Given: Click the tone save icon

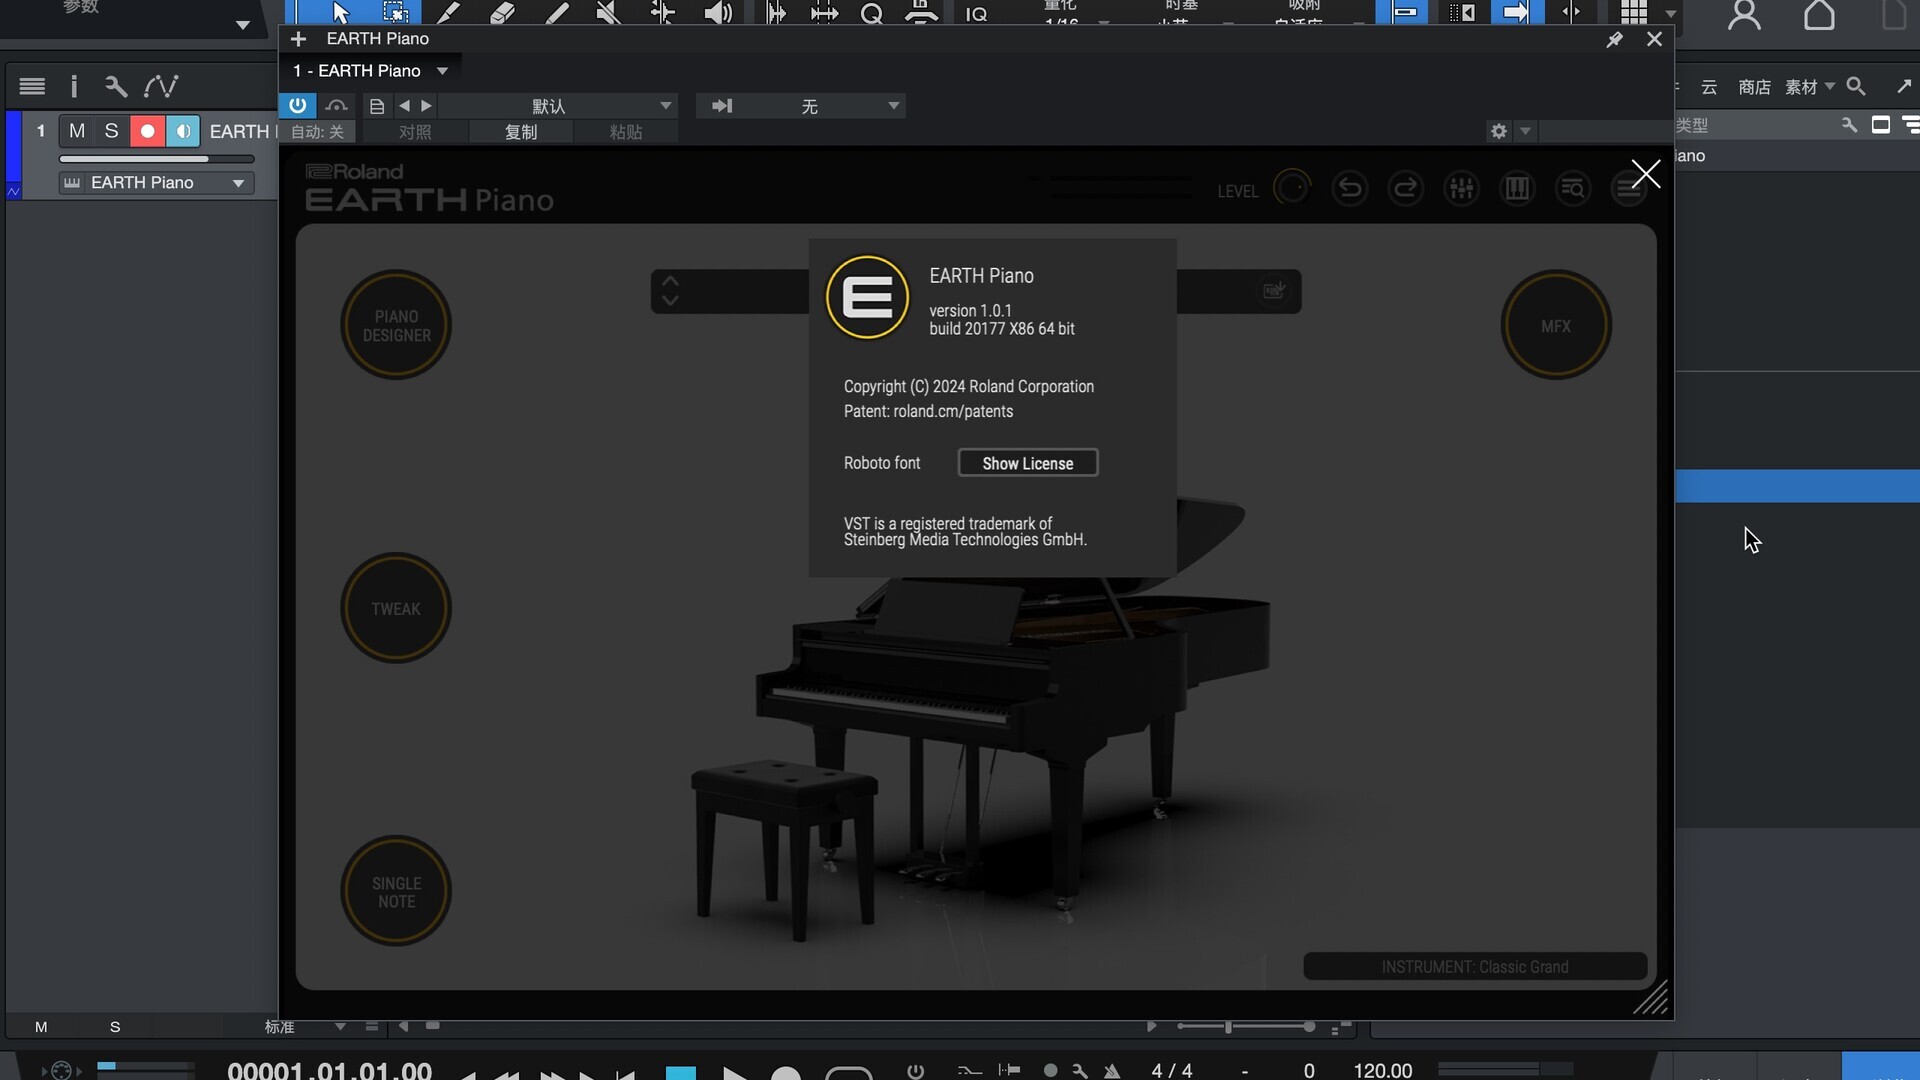Looking at the screenshot, I should coord(1274,291).
